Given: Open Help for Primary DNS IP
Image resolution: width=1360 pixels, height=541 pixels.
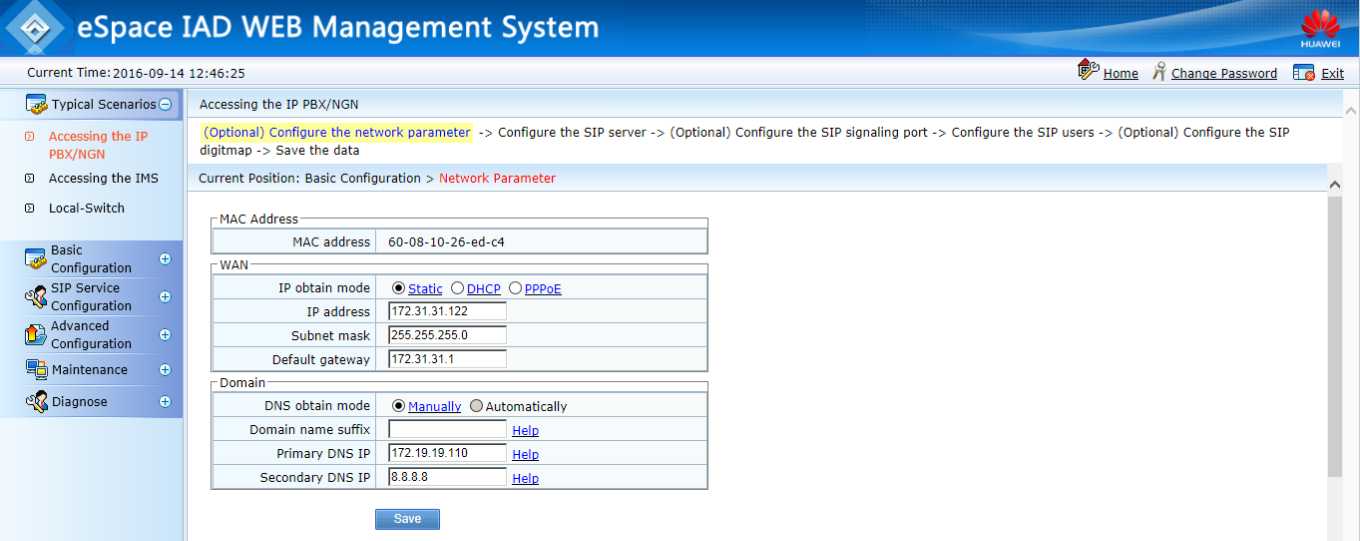Looking at the screenshot, I should click(525, 454).
